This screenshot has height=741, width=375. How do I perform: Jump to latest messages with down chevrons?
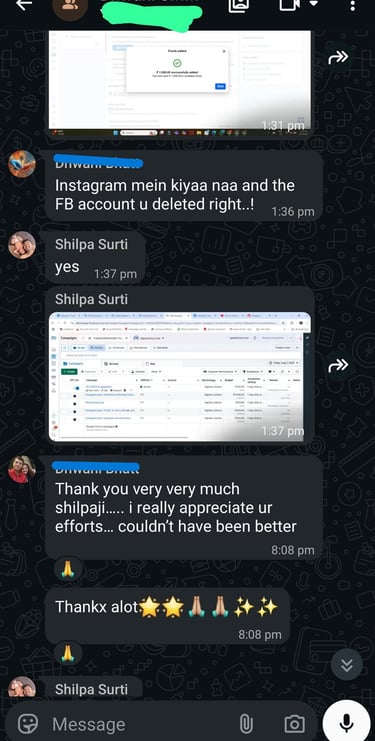tap(347, 664)
